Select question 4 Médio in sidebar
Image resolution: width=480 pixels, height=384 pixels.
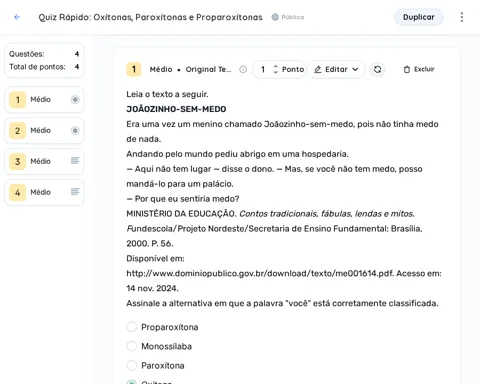44,192
